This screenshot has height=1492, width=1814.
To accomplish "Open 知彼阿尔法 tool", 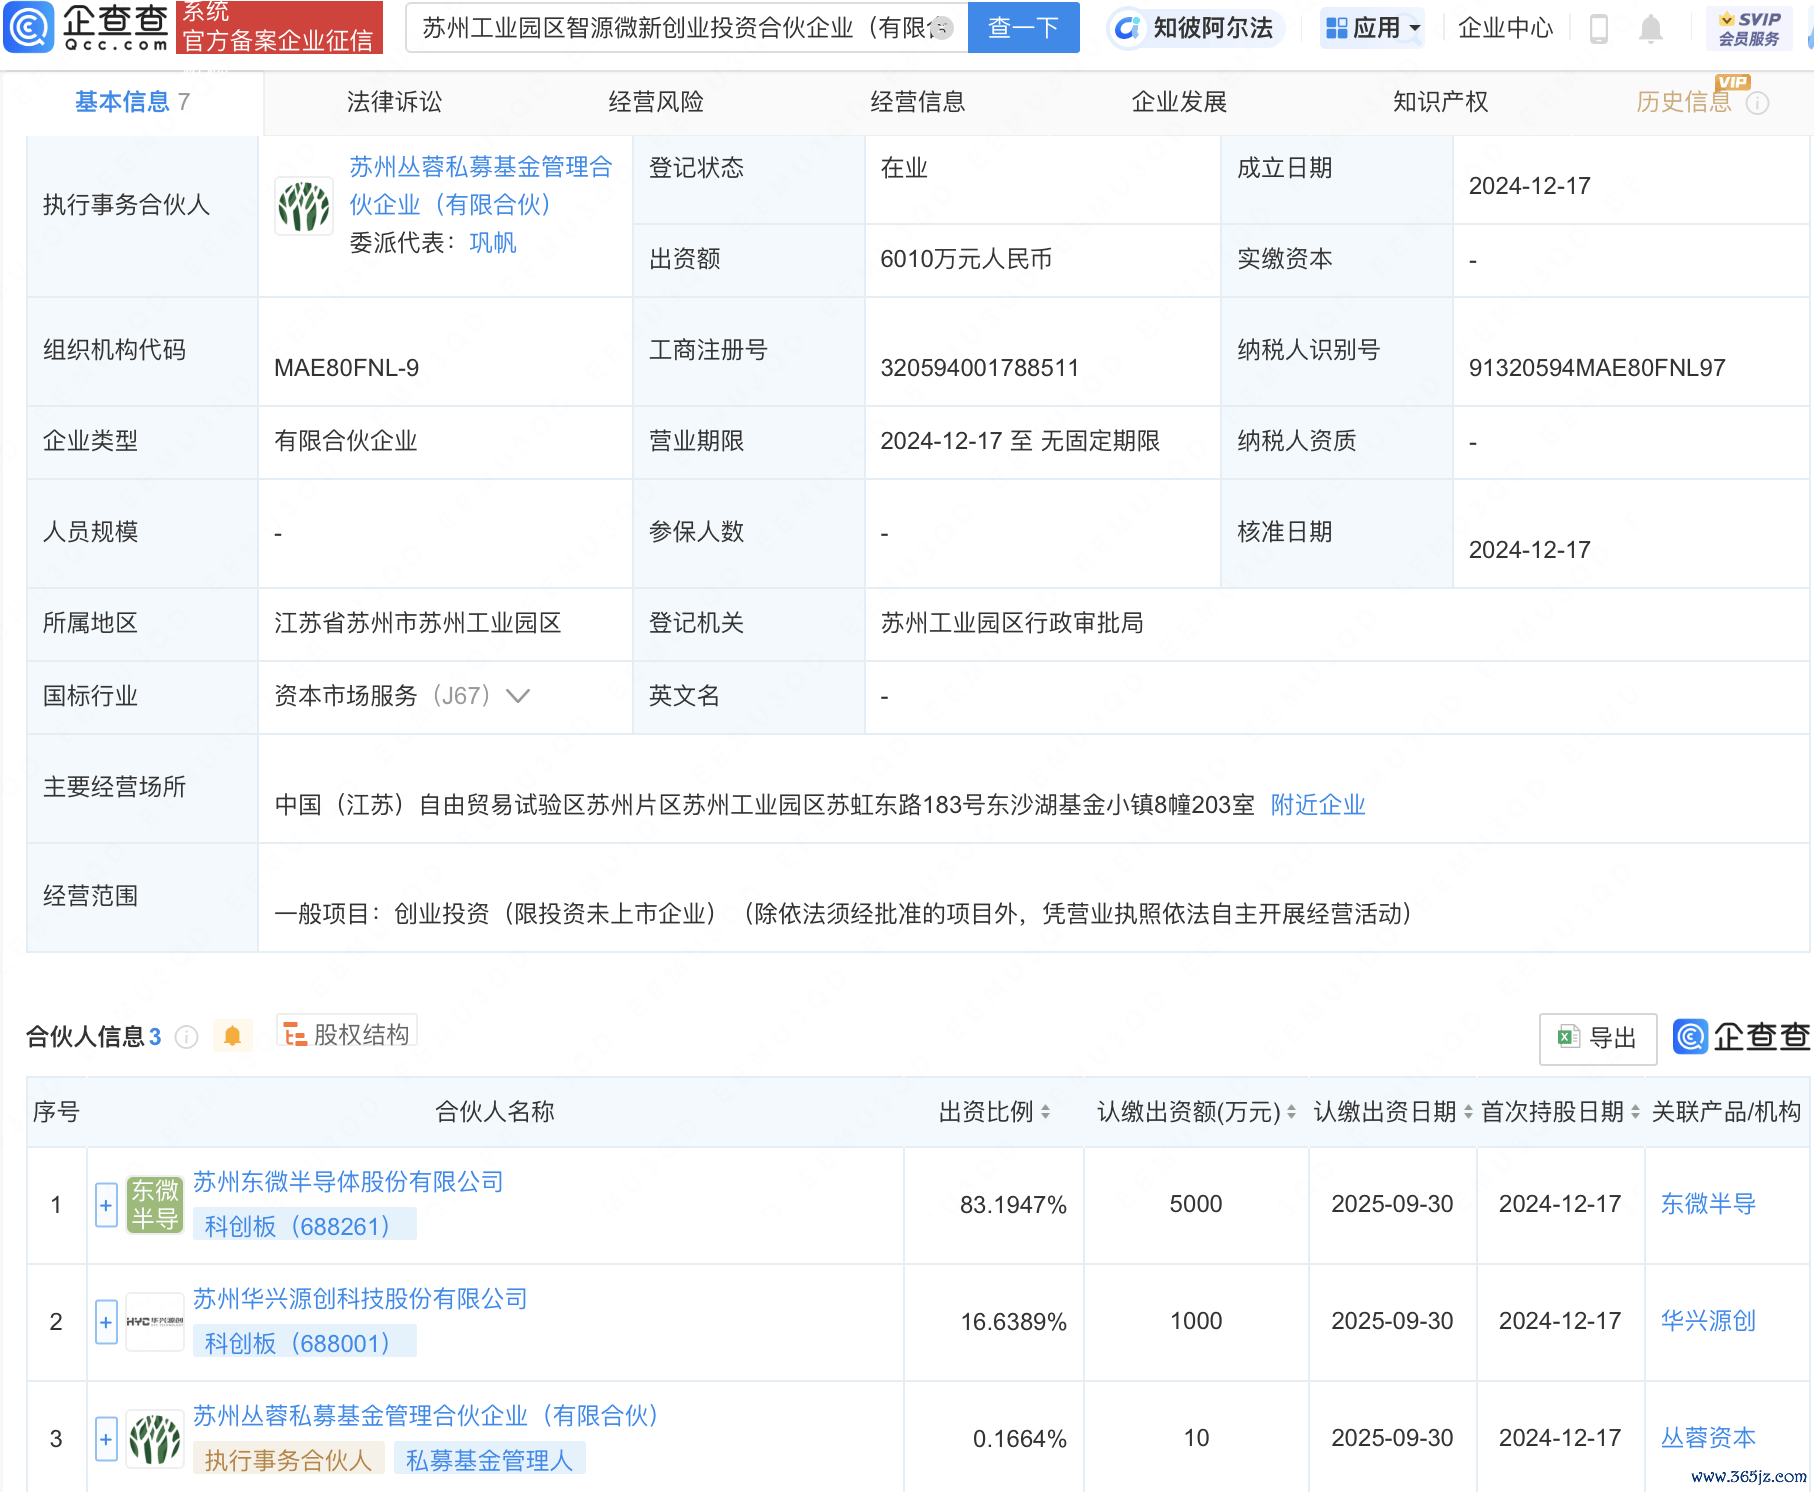I will [1195, 28].
